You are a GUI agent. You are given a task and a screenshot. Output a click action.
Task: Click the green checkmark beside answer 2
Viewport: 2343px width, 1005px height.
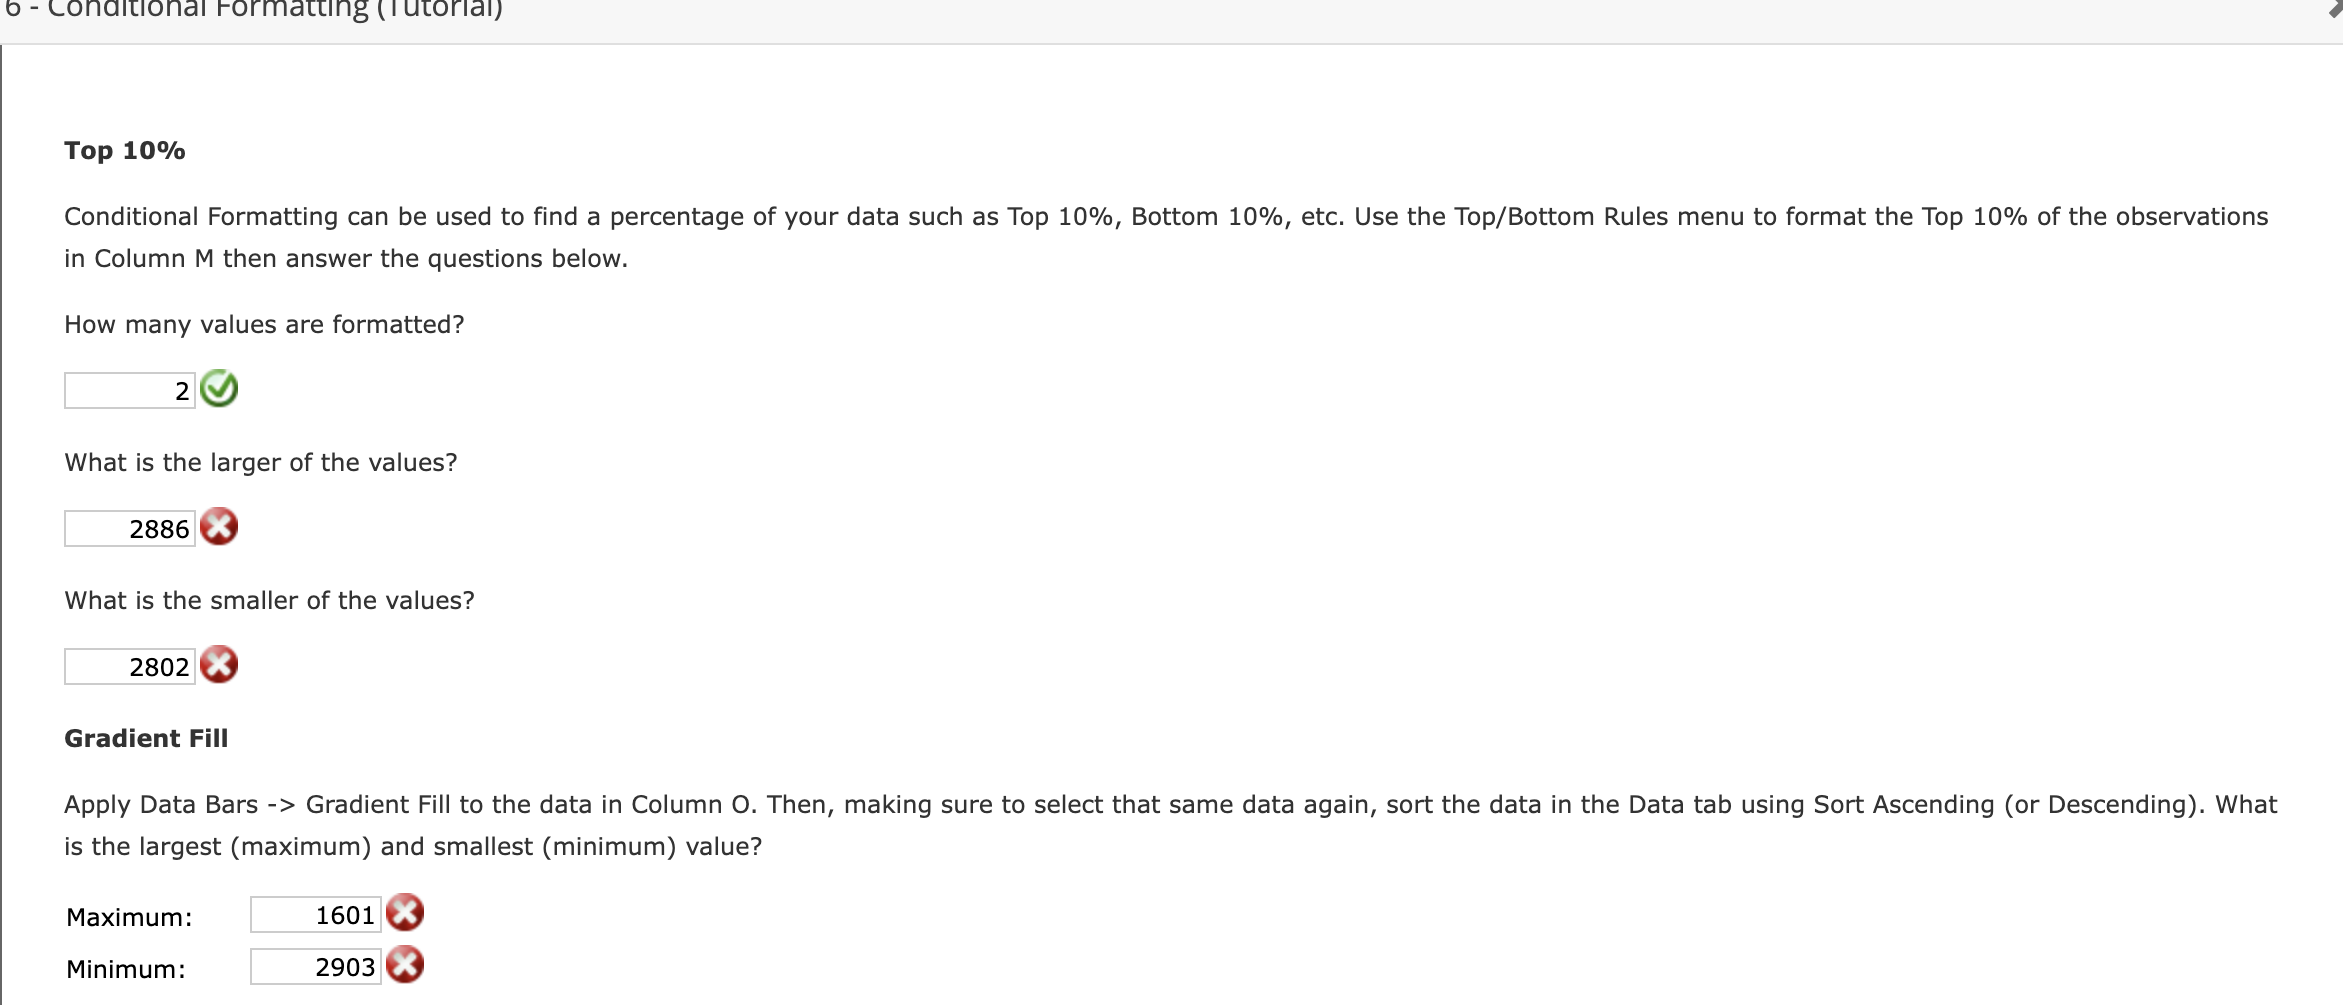coord(219,388)
